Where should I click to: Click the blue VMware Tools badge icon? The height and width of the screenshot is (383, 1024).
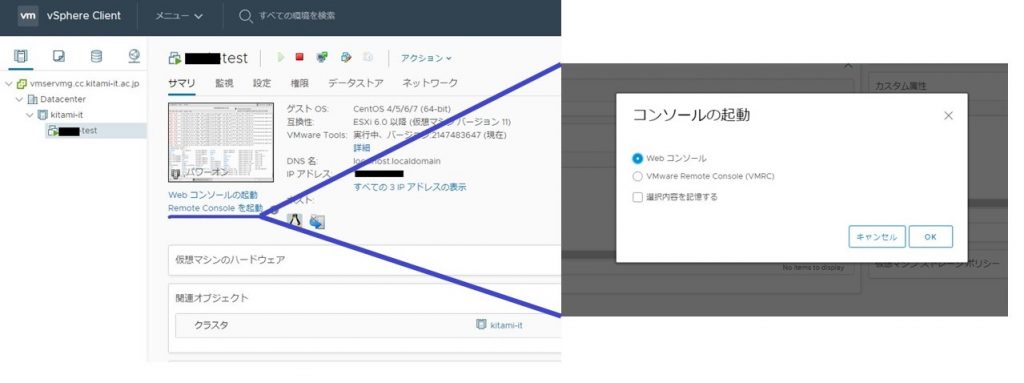[317, 221]
